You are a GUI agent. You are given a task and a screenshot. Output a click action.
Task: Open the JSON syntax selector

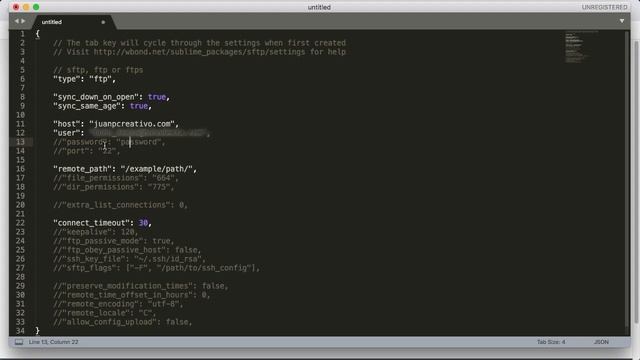[601, 342]
